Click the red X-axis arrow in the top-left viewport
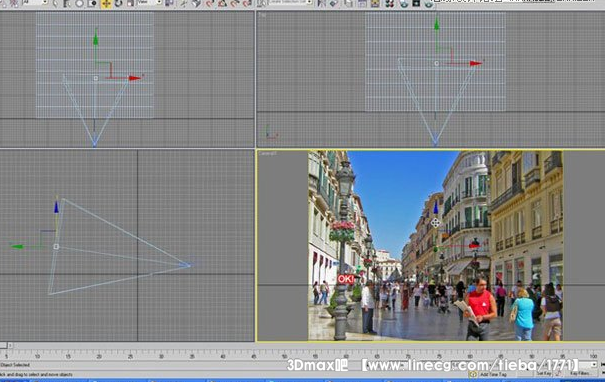This screenshot has height=382, width=608. click(135, 78)
